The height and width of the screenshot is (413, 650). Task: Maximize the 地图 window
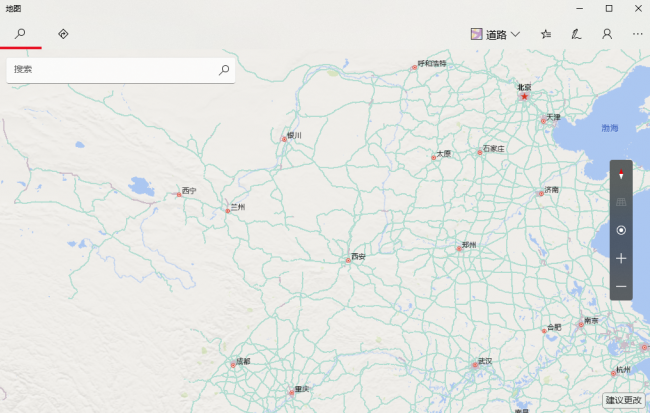click(609, 8)
